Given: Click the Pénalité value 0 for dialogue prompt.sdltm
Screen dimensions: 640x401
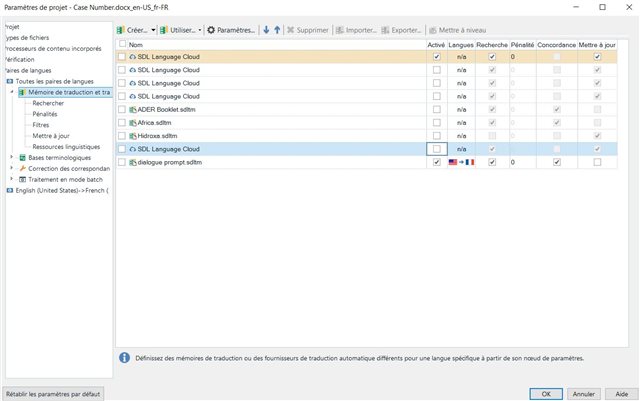Looking at the screenshot, I should coord(513,162).
